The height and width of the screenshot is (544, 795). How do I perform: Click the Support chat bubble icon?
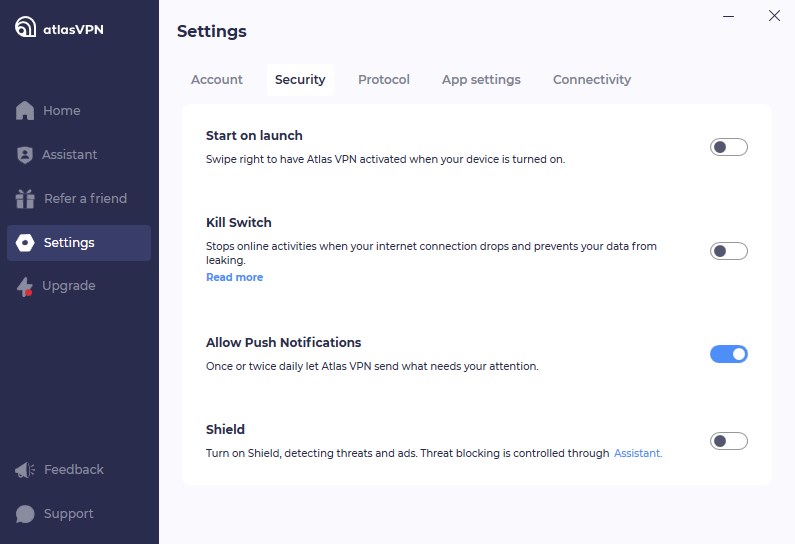click(x=25, y=514)
